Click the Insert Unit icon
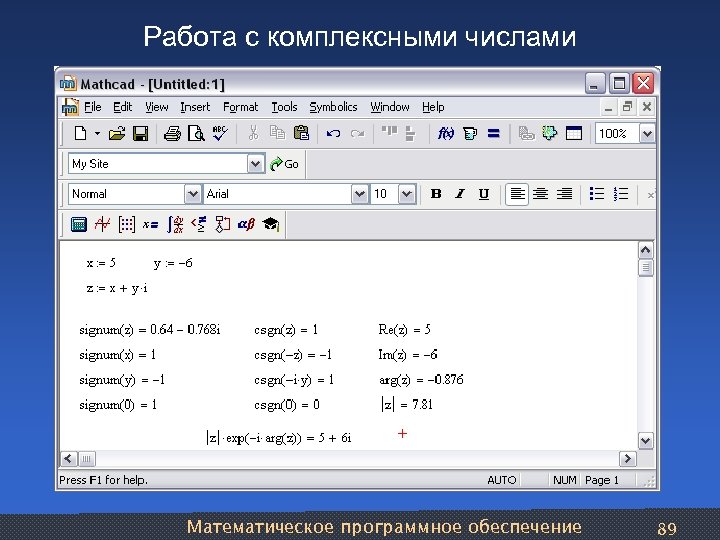The width and height of the screenshot is (720, 540). click(x=470, y=134)
